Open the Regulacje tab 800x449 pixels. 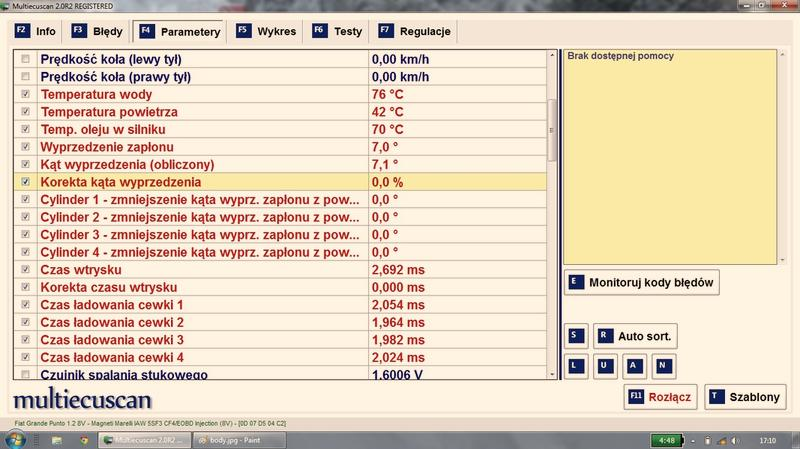[x=414, y=32]
